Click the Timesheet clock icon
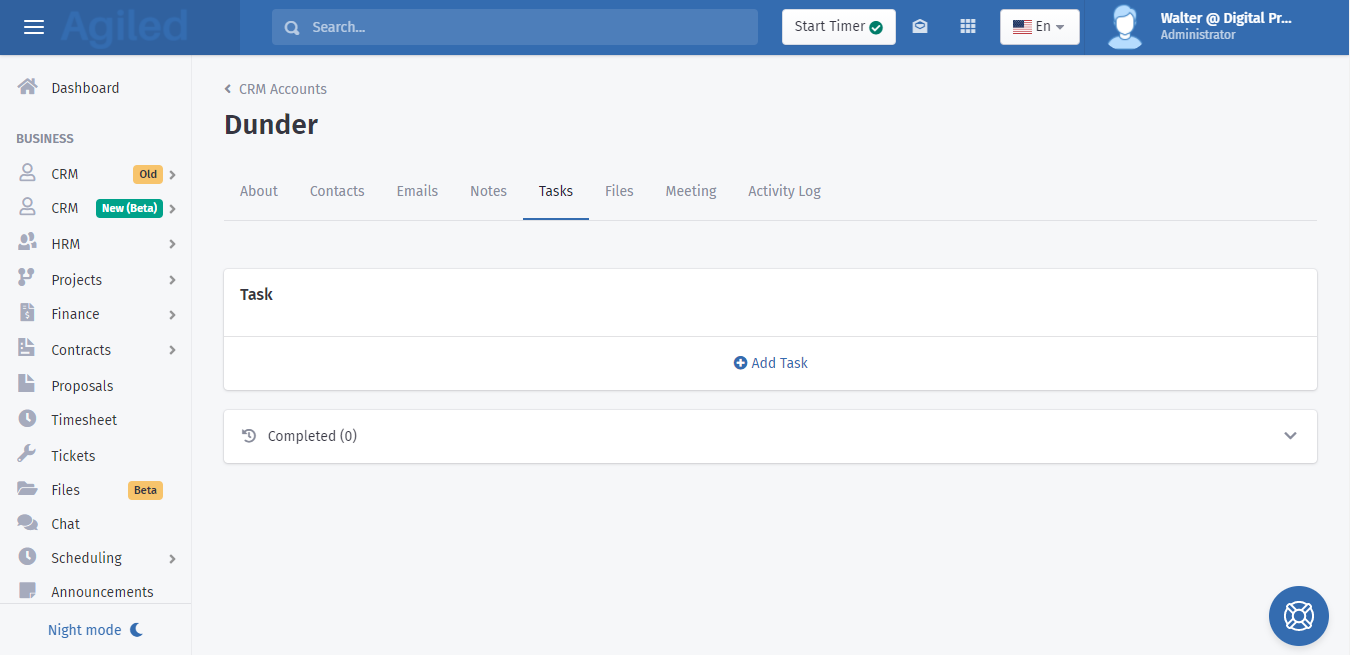 tap(28, 420)
